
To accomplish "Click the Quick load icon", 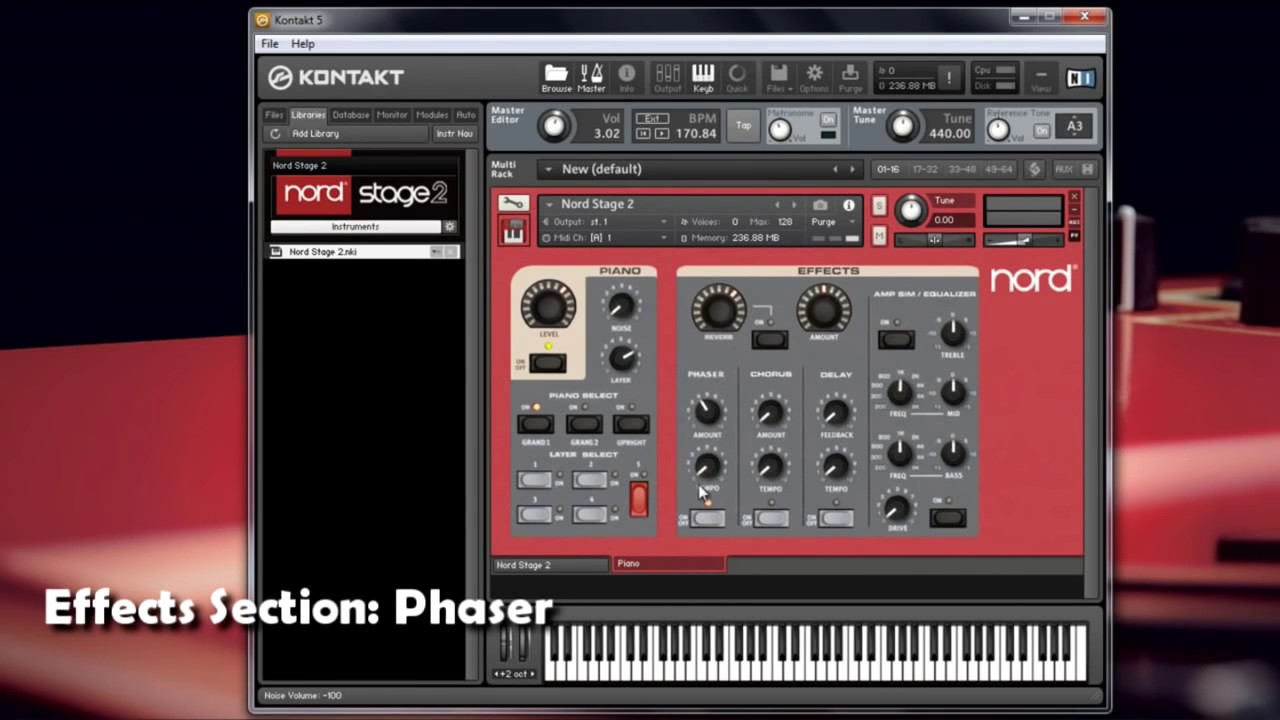I will (x=737, y=77).
